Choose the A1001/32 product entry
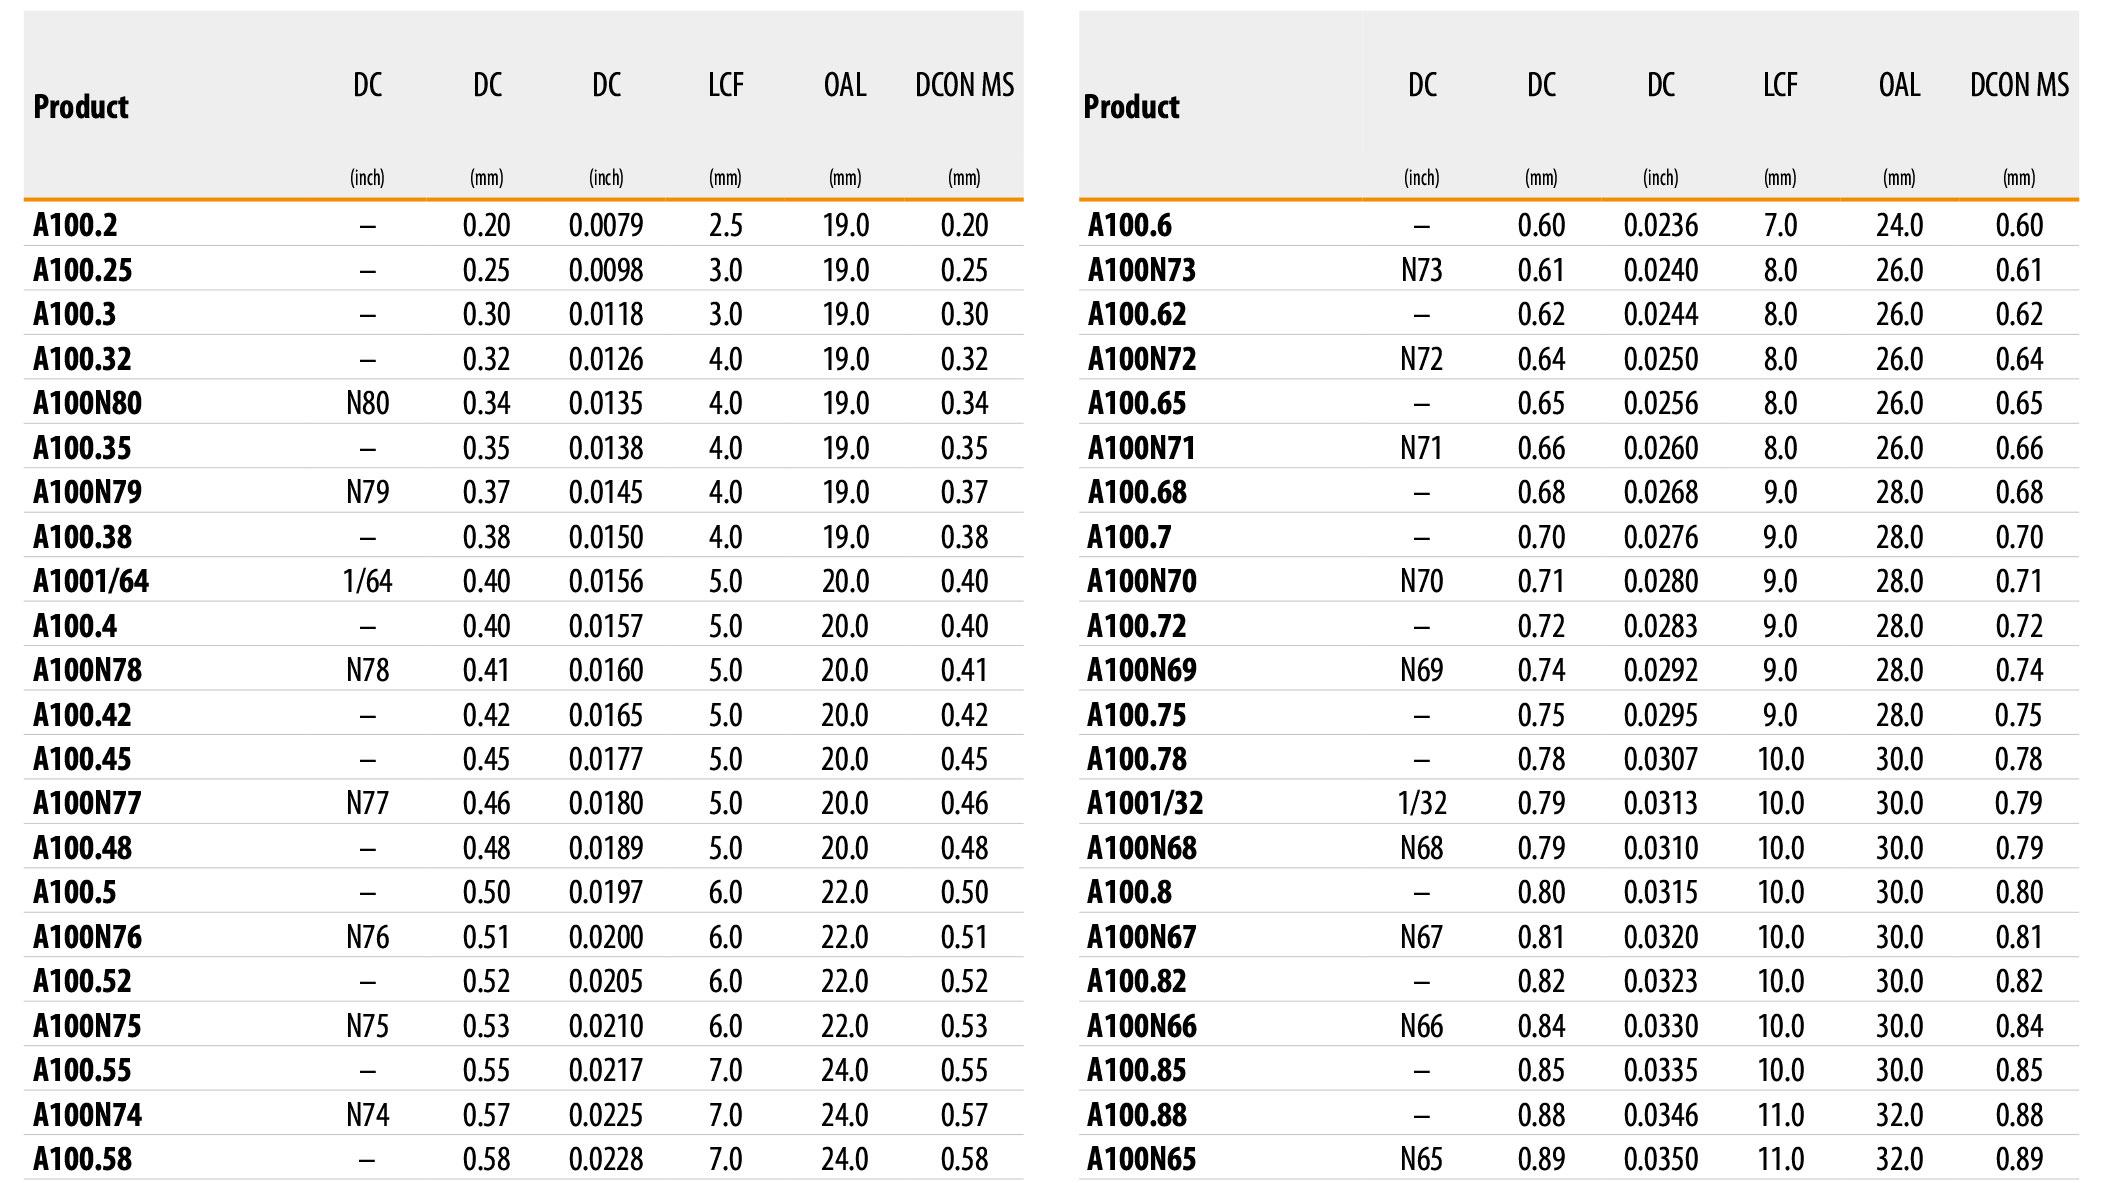 [x=1145, y=803]
